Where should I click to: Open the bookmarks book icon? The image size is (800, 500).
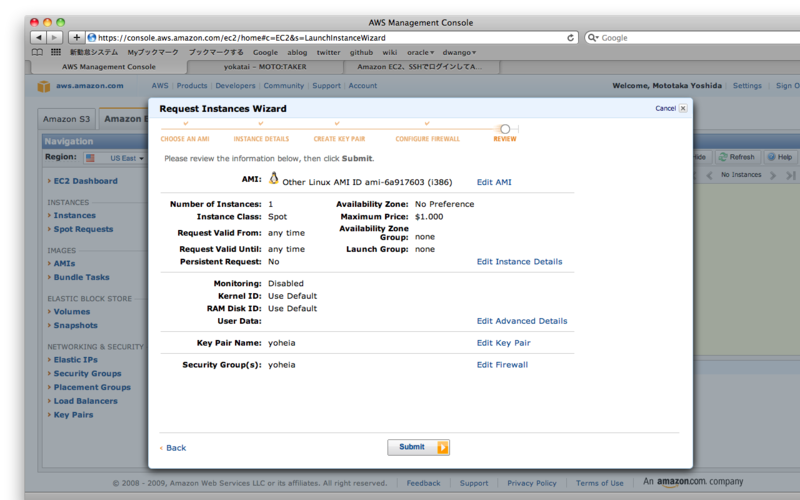pos(37,52)
